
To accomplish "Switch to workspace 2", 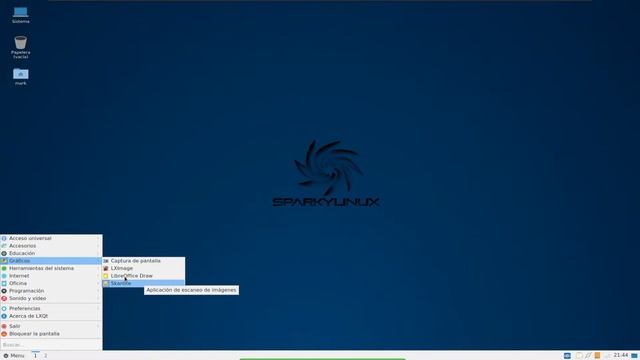I will [45, 356].
